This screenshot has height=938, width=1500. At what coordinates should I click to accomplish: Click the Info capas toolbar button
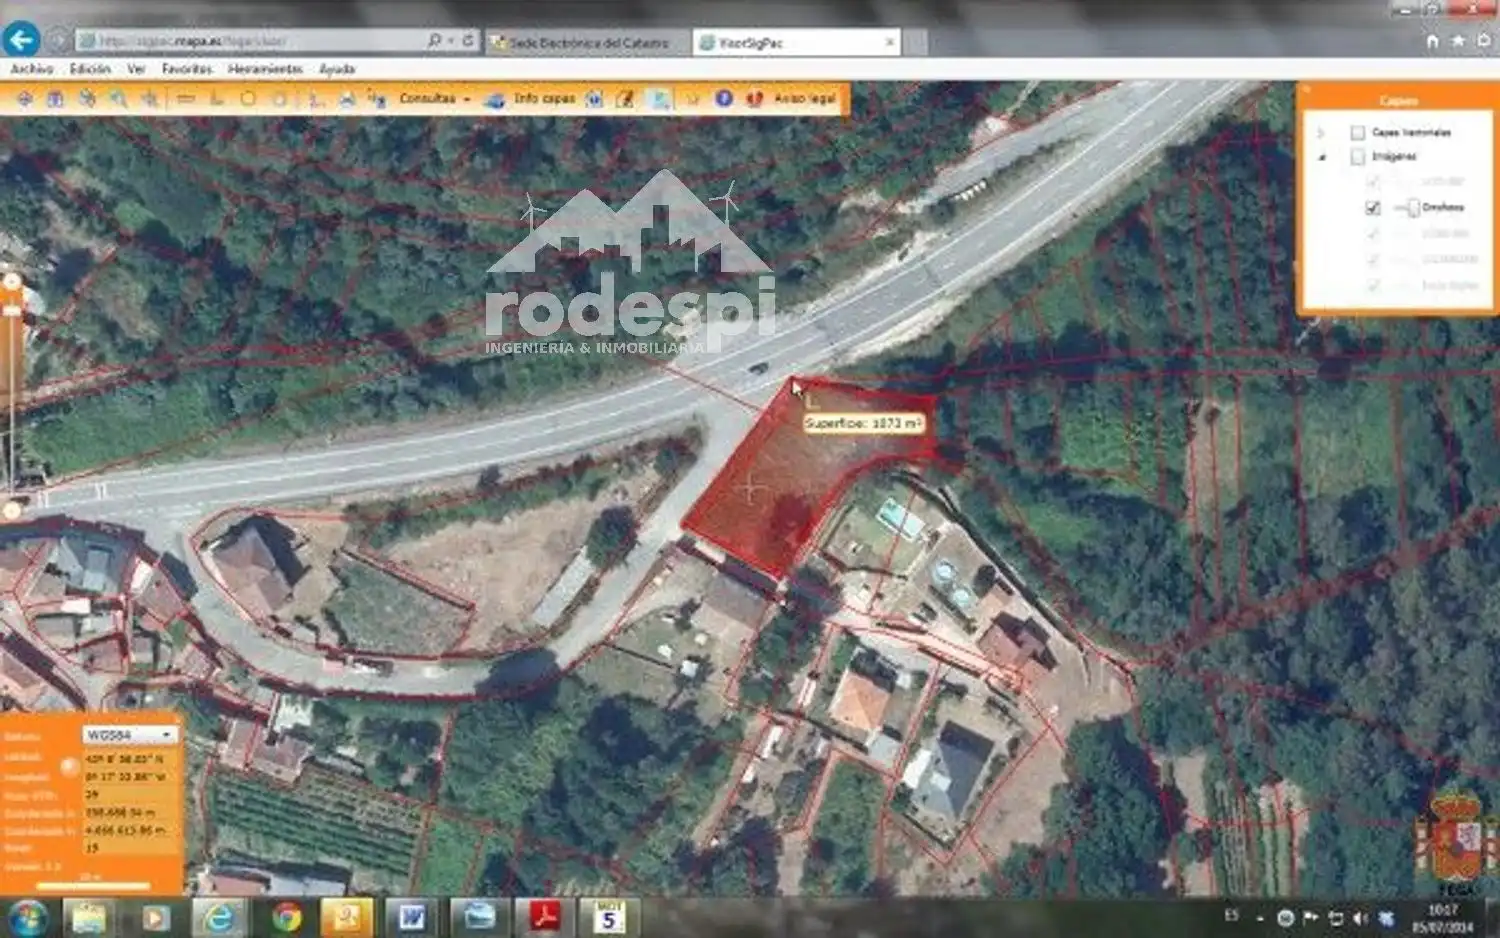(531, 98)
